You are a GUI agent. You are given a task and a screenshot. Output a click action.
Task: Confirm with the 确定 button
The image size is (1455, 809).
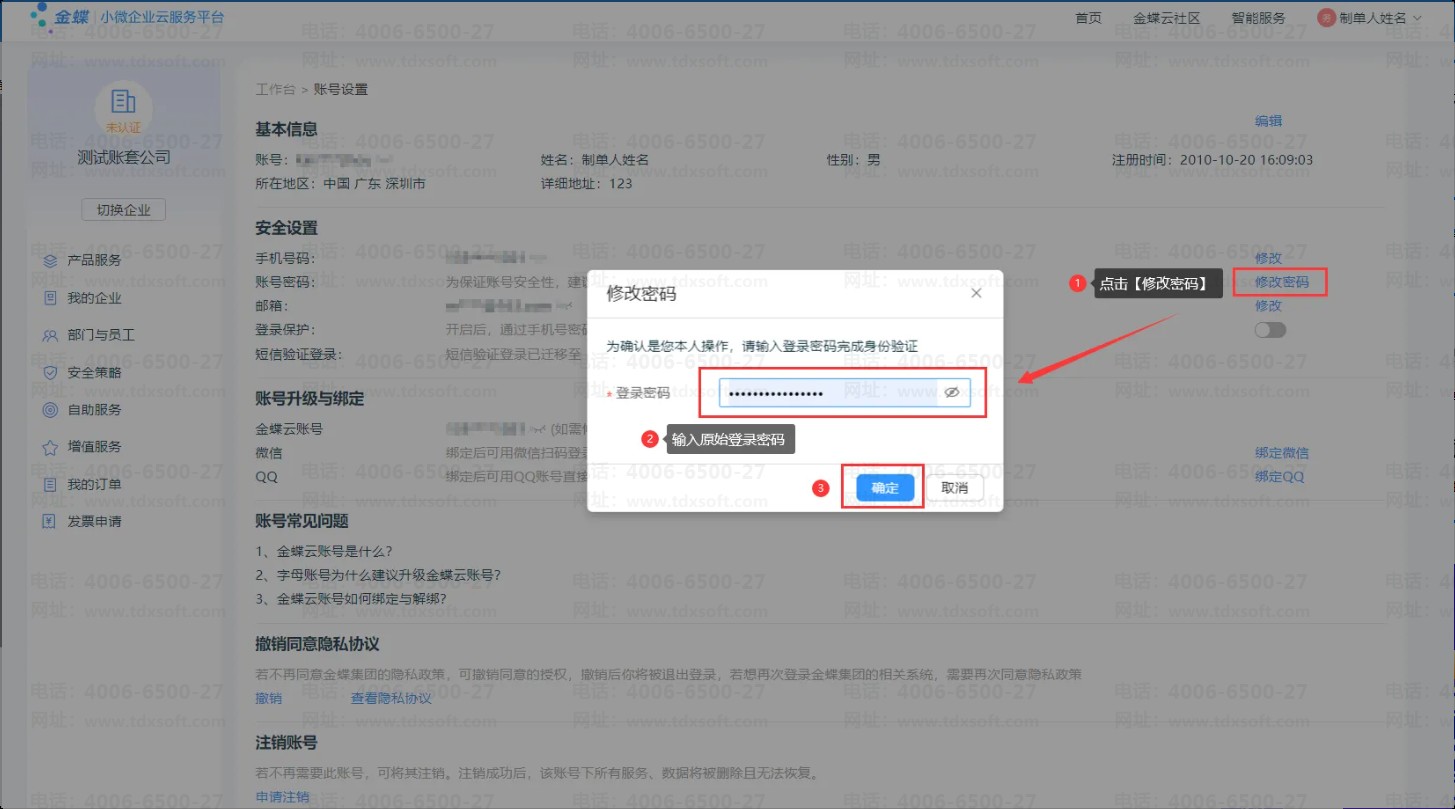(x=885, y=488)
